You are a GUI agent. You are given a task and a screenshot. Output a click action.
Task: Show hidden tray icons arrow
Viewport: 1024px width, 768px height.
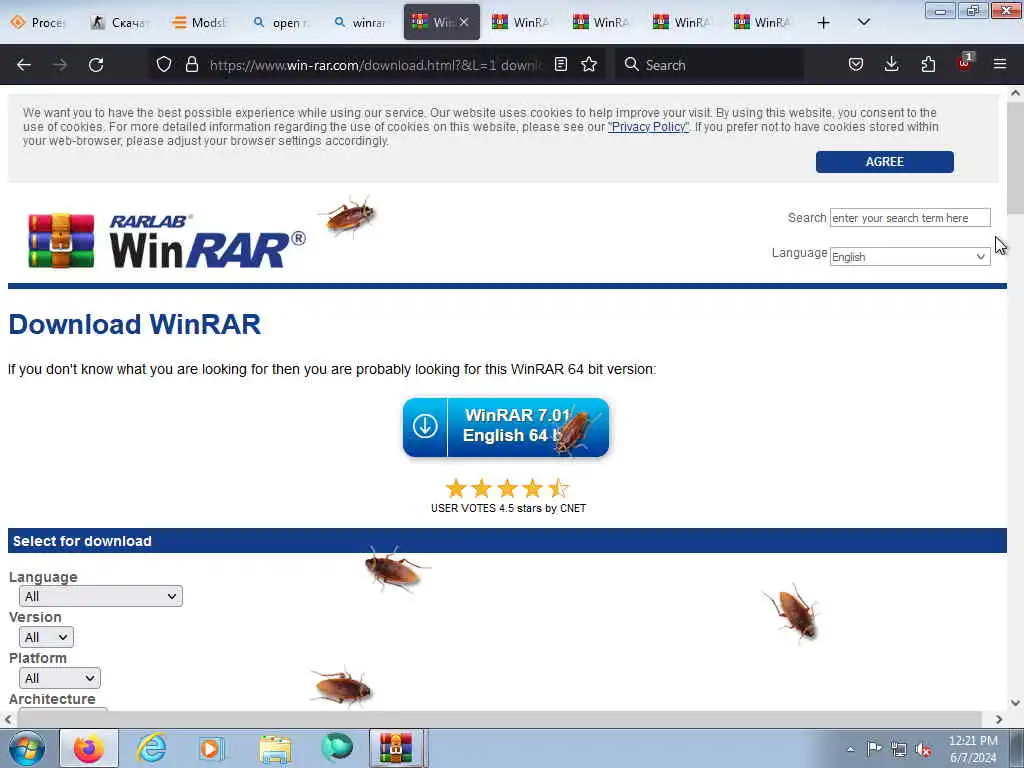[850, 749]
